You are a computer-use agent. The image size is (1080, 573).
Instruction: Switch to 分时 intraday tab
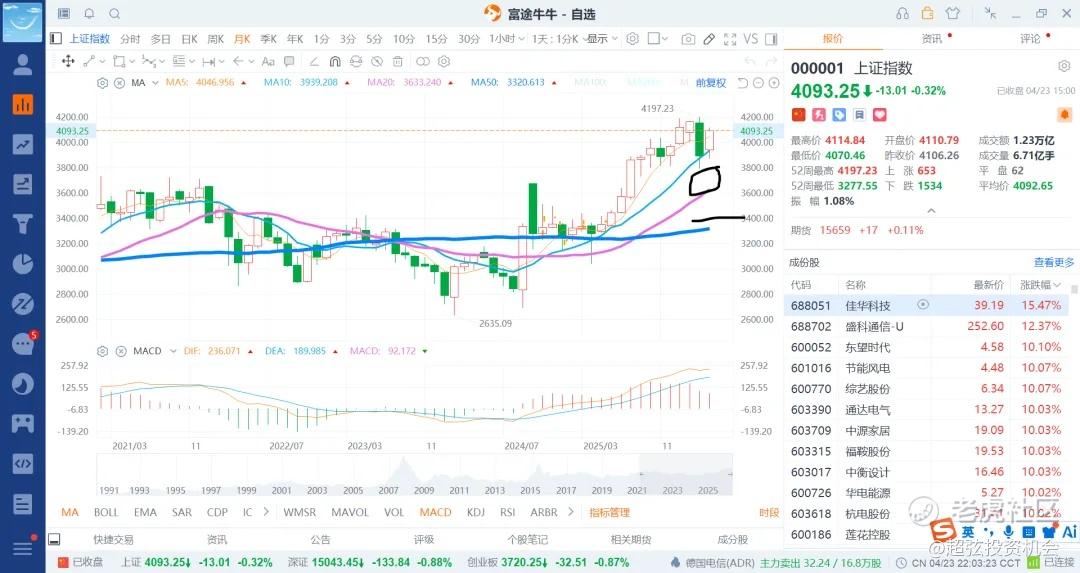[x=130, y=39]
